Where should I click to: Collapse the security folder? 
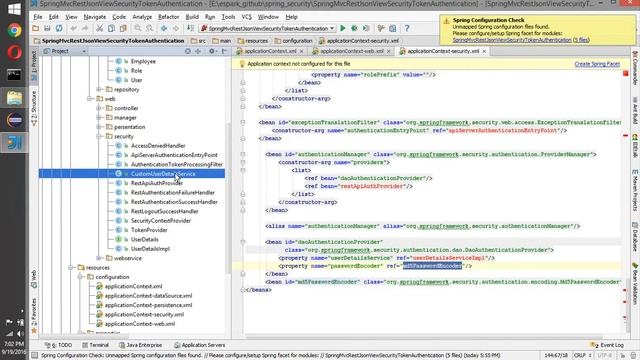[99, 136]
